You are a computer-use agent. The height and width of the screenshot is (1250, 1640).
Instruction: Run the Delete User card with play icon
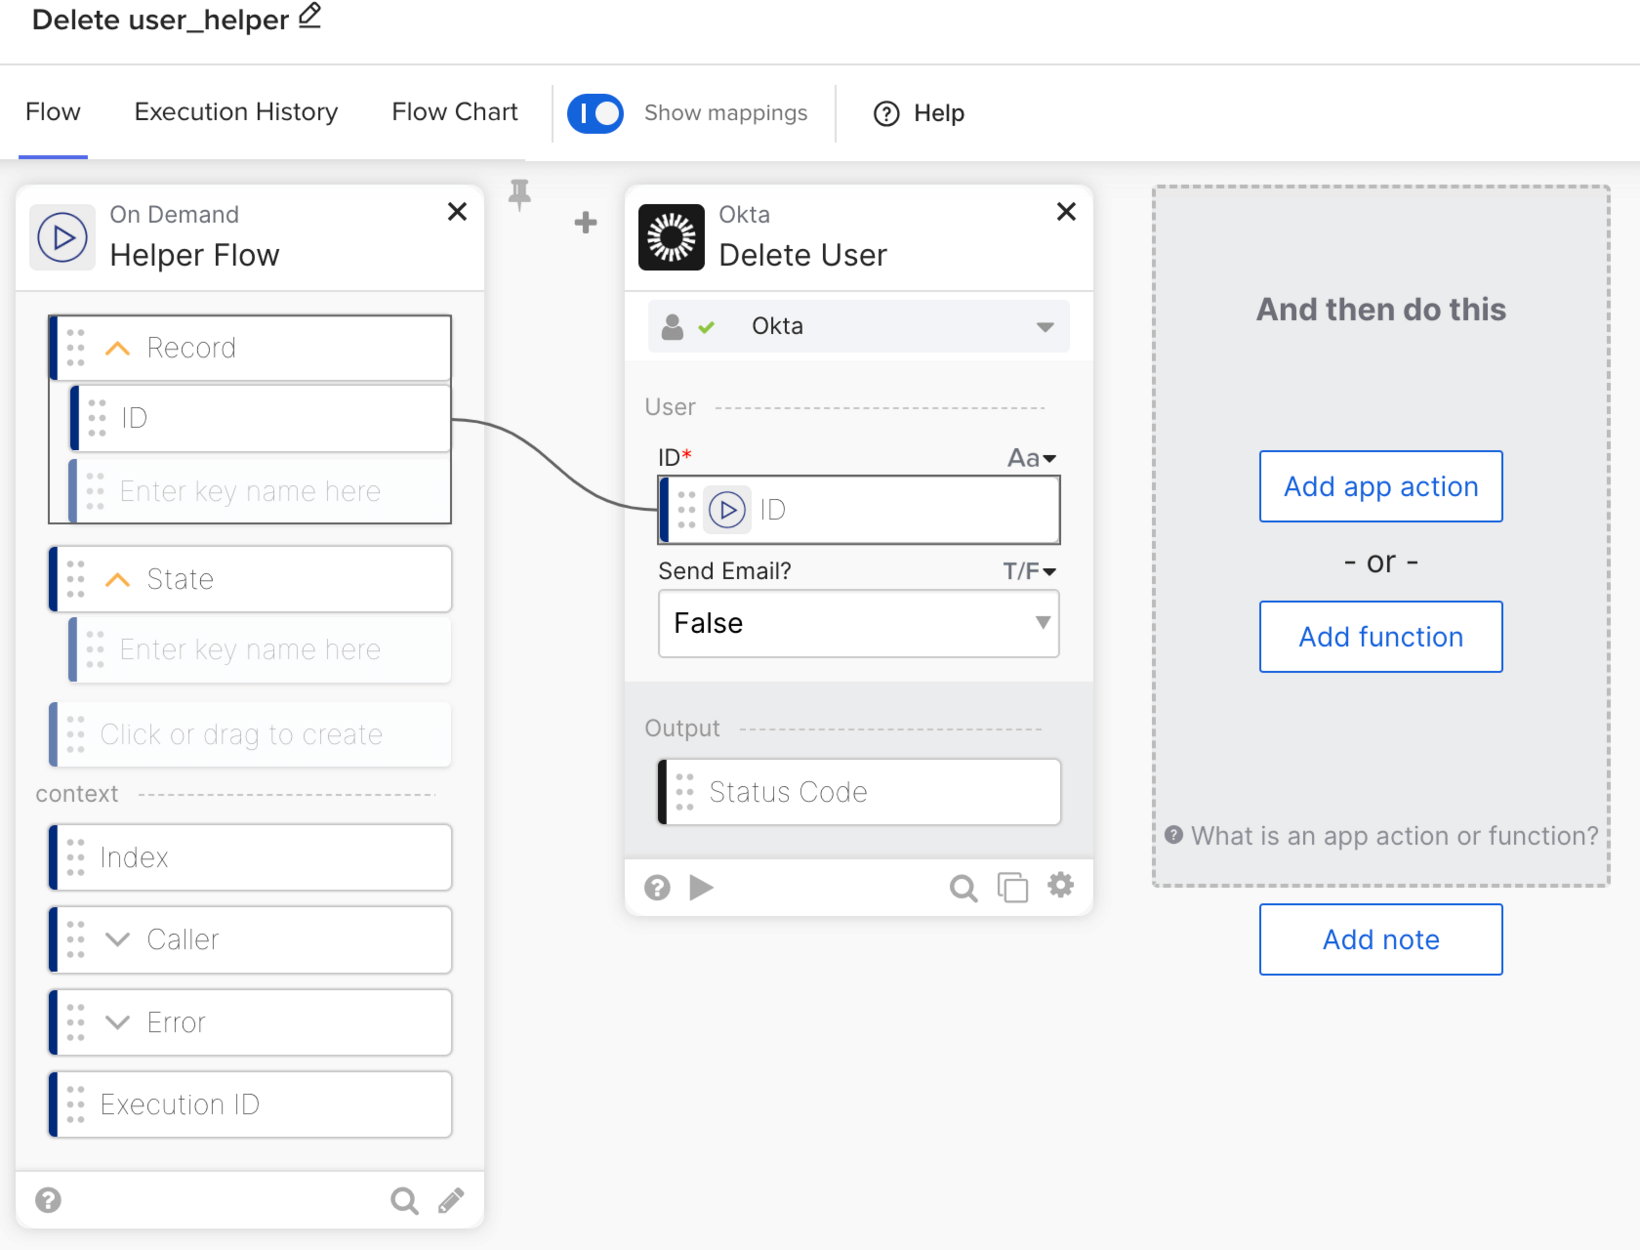tap(702, 887)
